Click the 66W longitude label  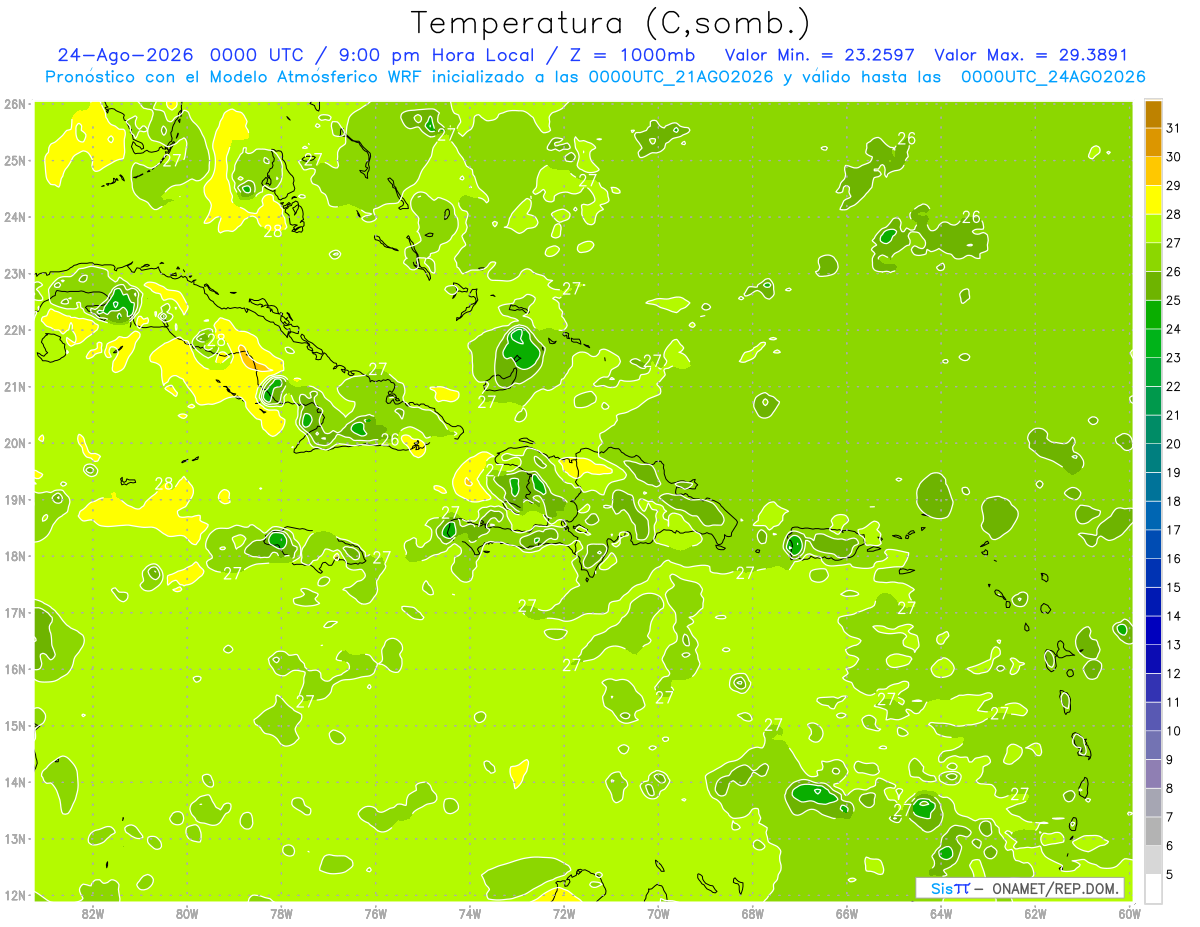847,913
